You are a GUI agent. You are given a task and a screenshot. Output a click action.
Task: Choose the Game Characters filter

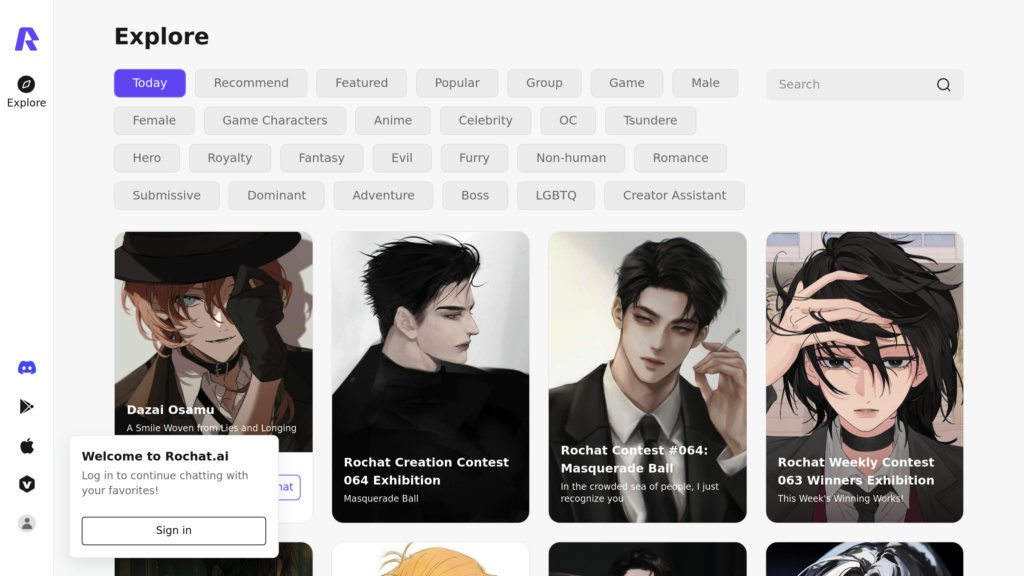[x=275, y=120]
